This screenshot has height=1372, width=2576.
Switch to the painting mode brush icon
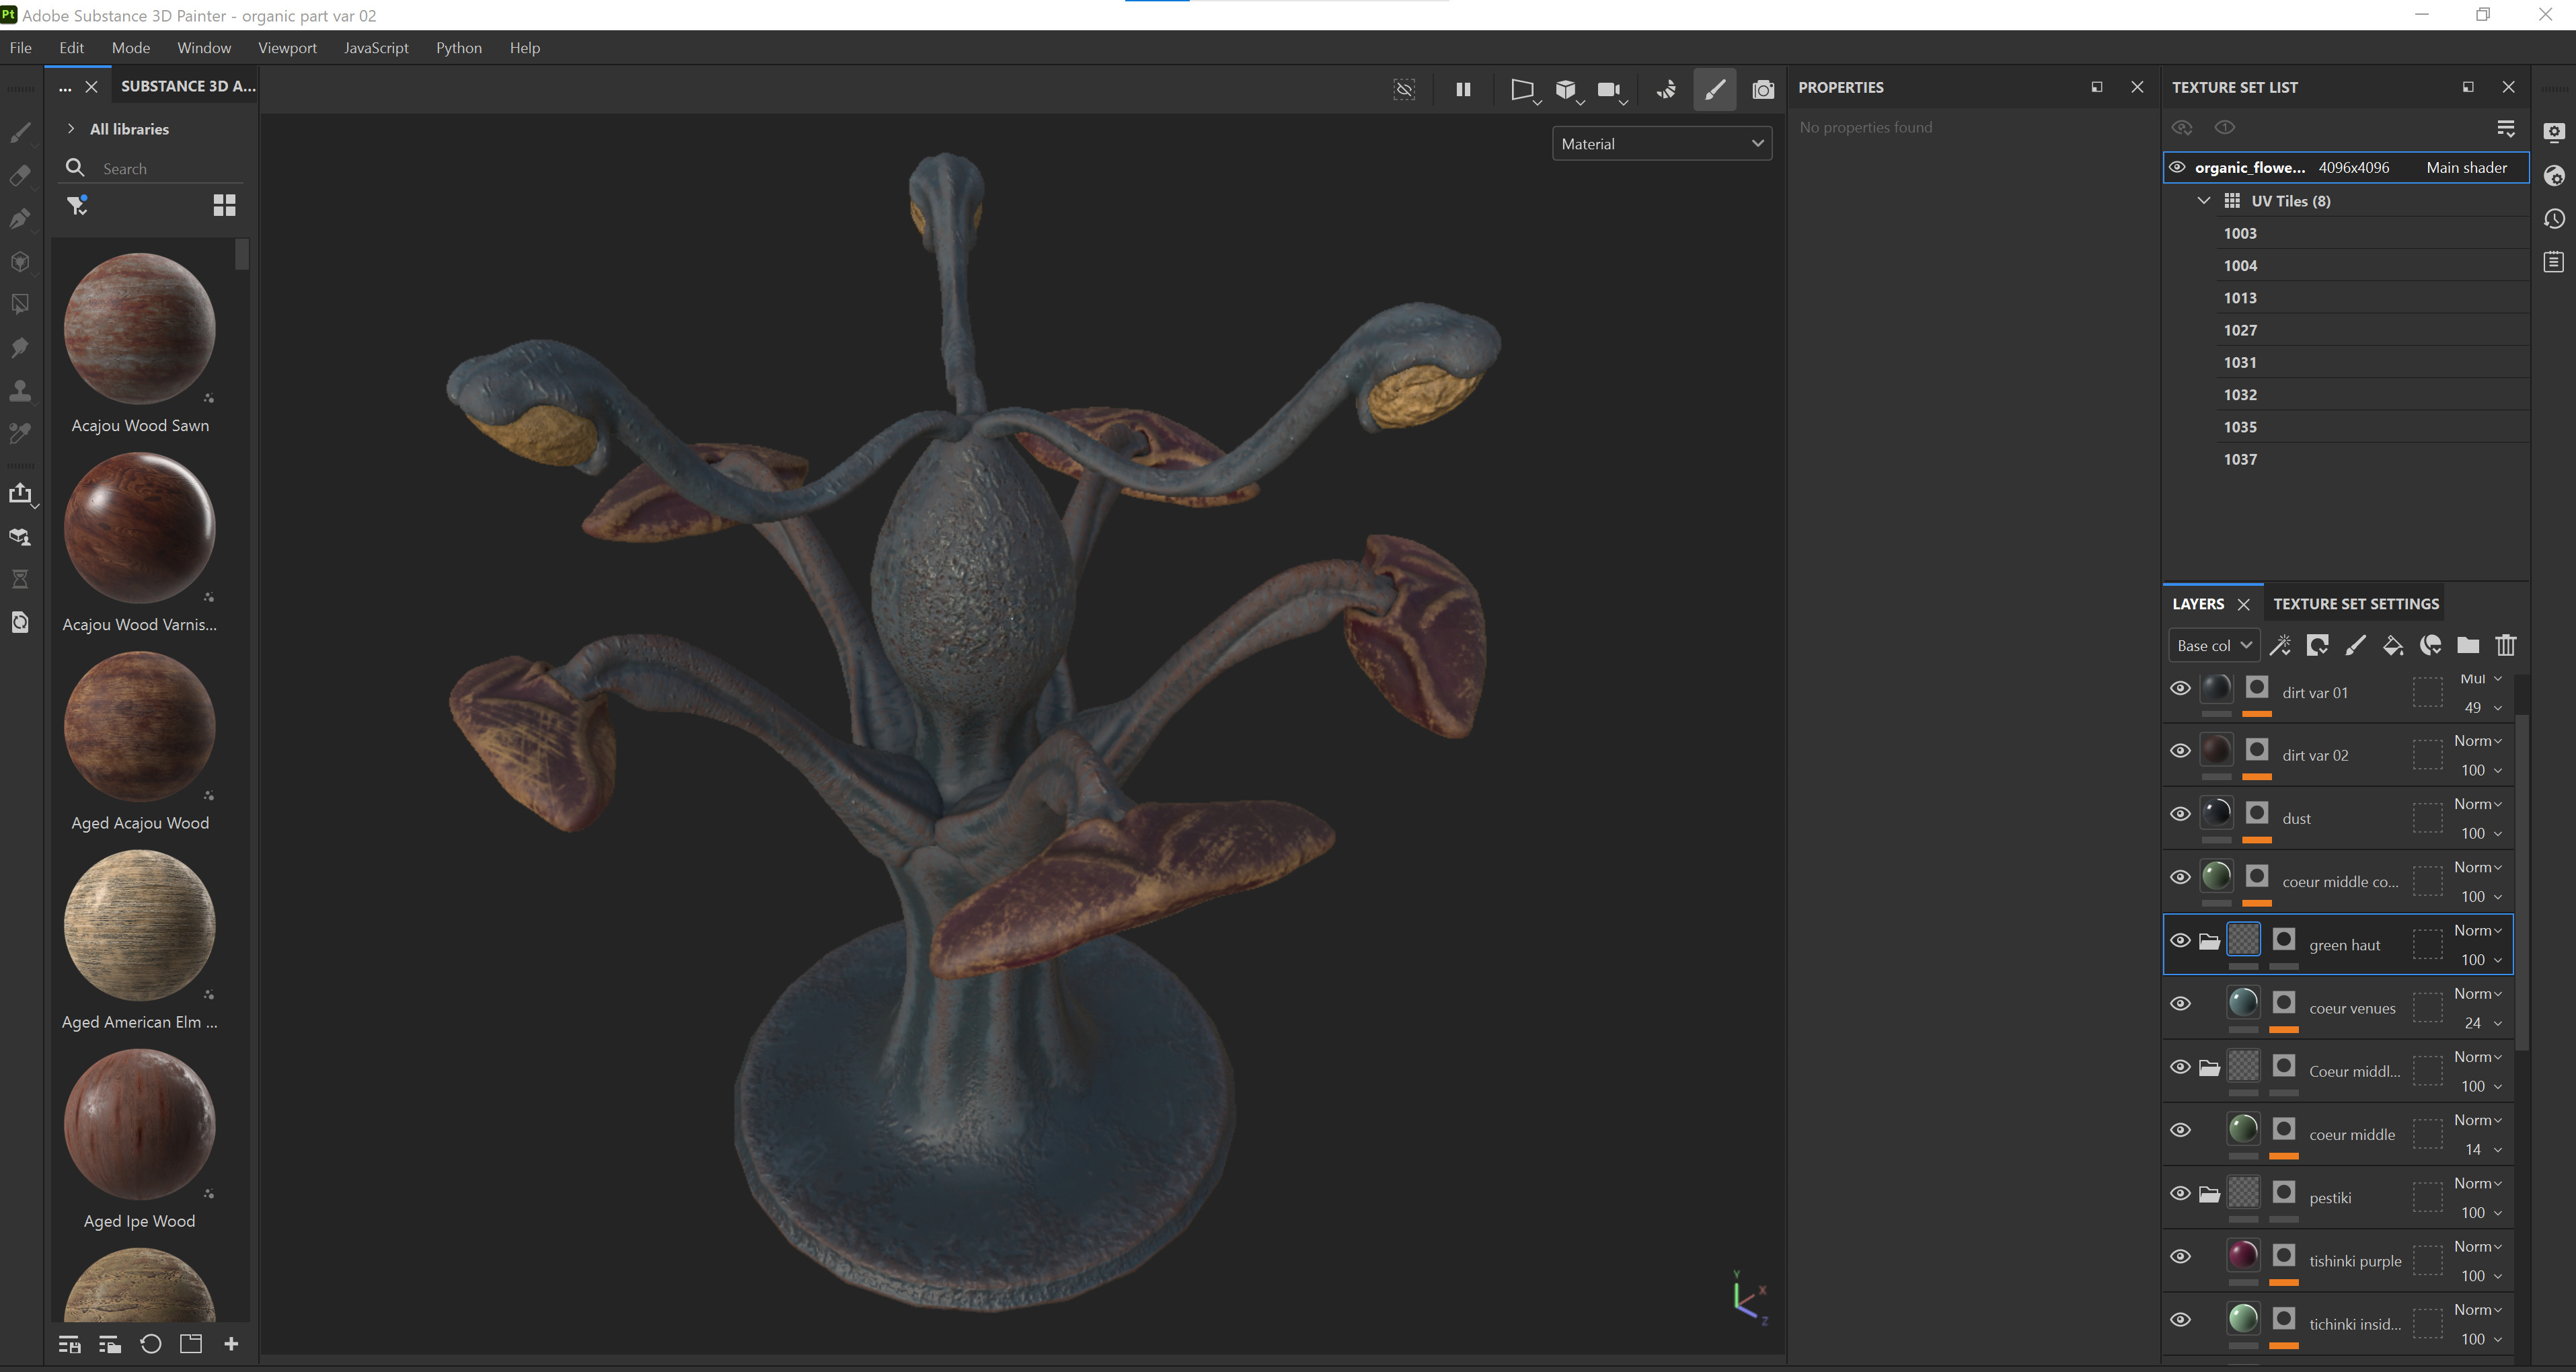pyautogui.click(x=1714, y=89)
